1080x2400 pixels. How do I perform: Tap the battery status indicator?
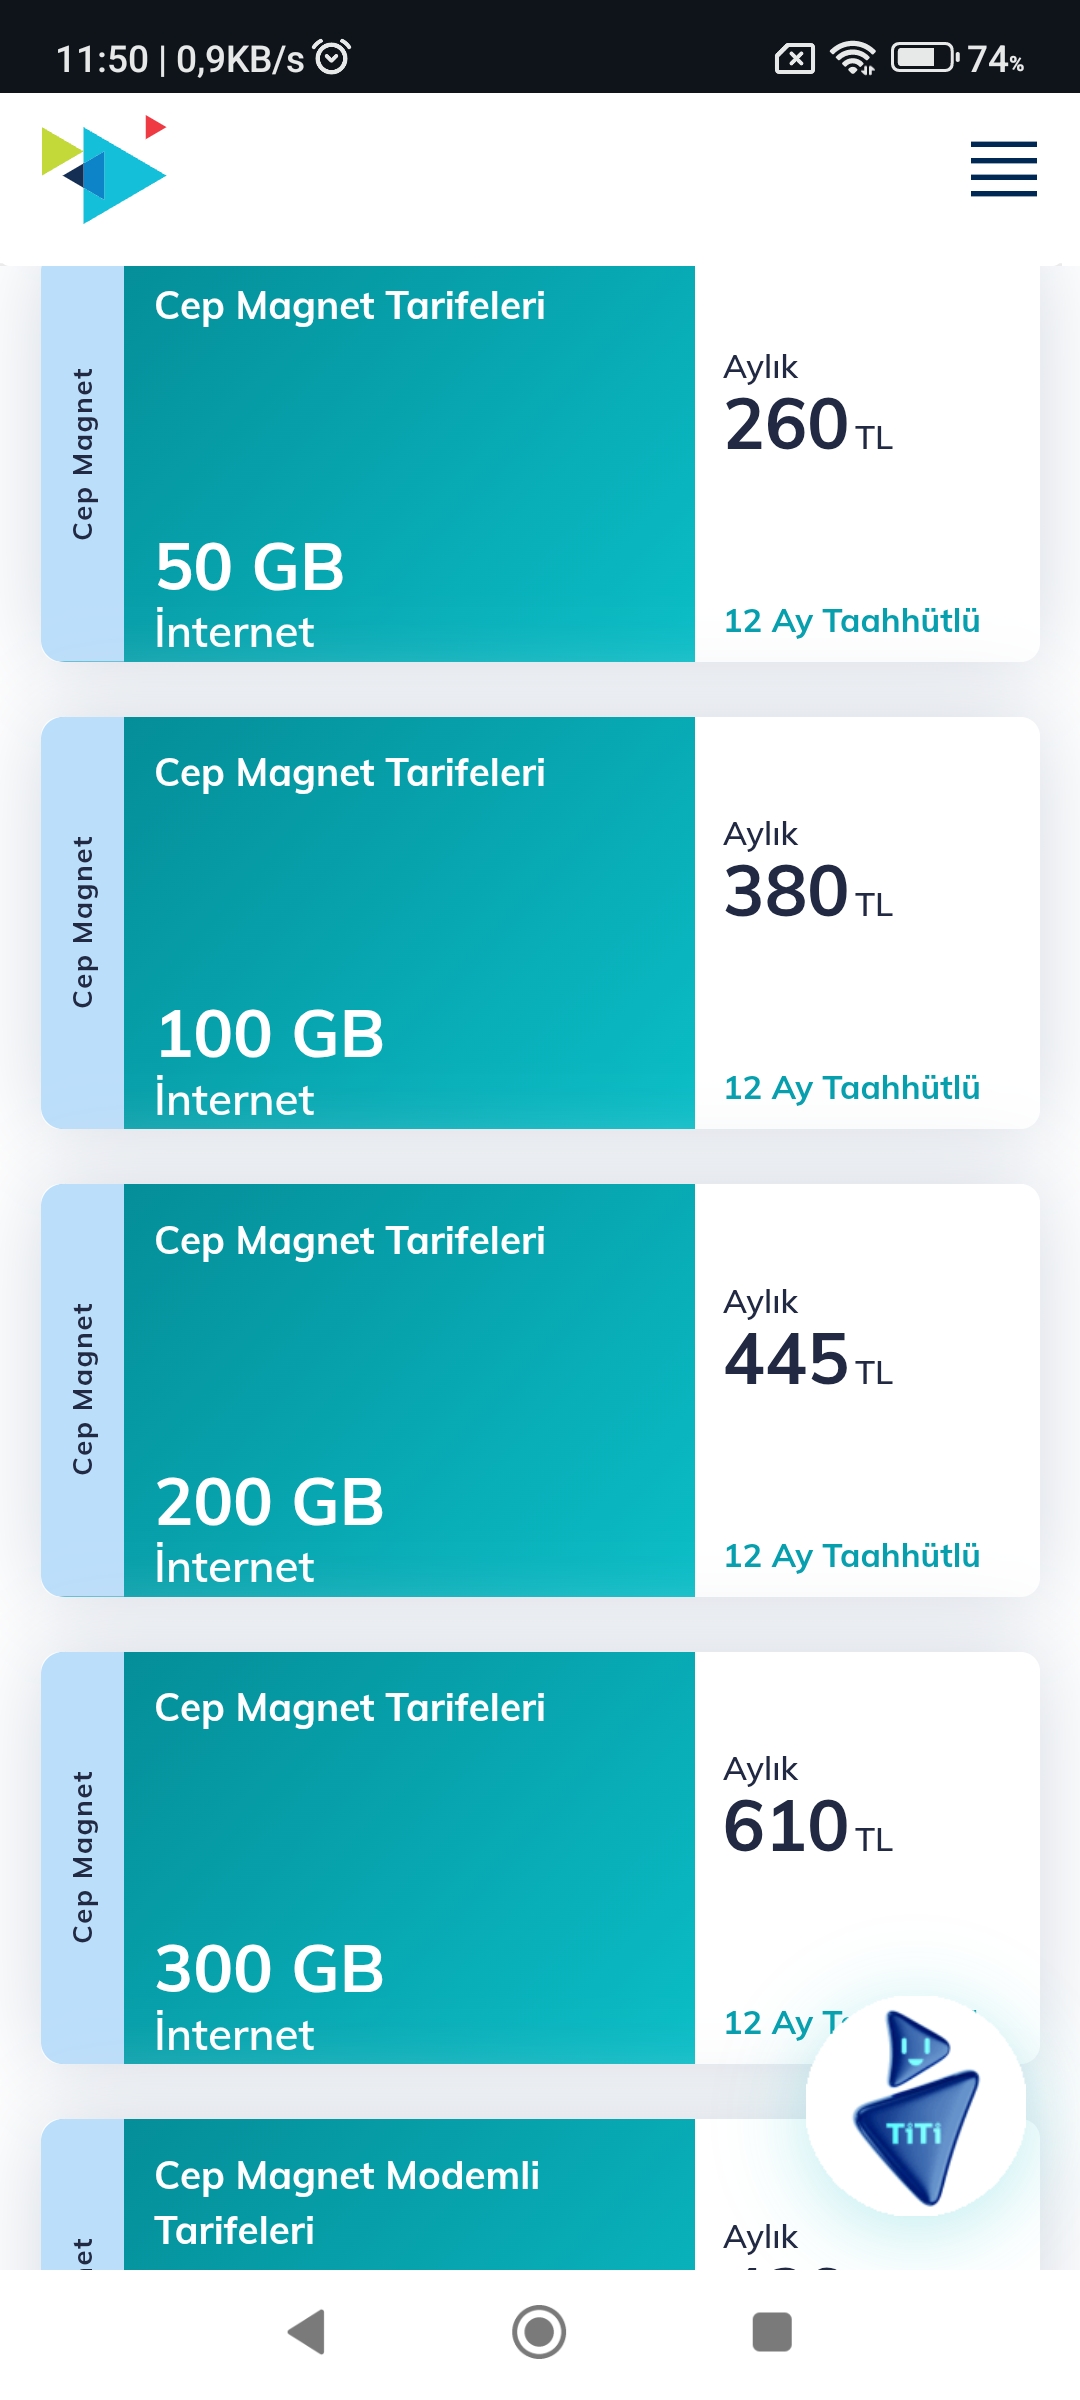coord(958,58)
